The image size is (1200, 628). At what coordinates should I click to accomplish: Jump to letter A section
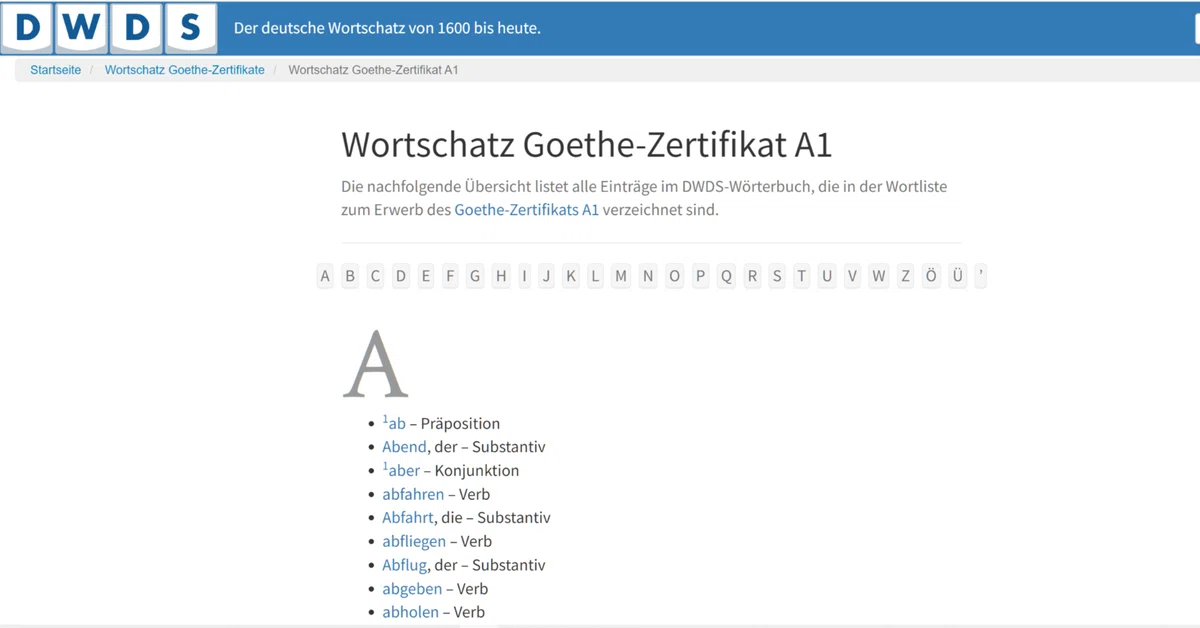pos(325,276)
